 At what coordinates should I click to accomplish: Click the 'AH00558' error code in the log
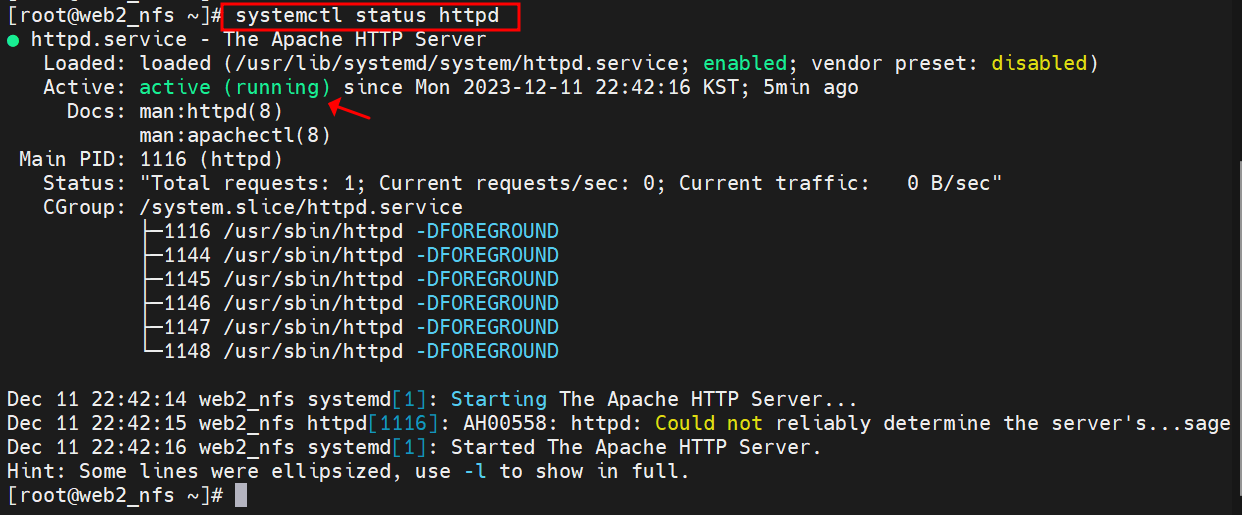coord(504,423)
